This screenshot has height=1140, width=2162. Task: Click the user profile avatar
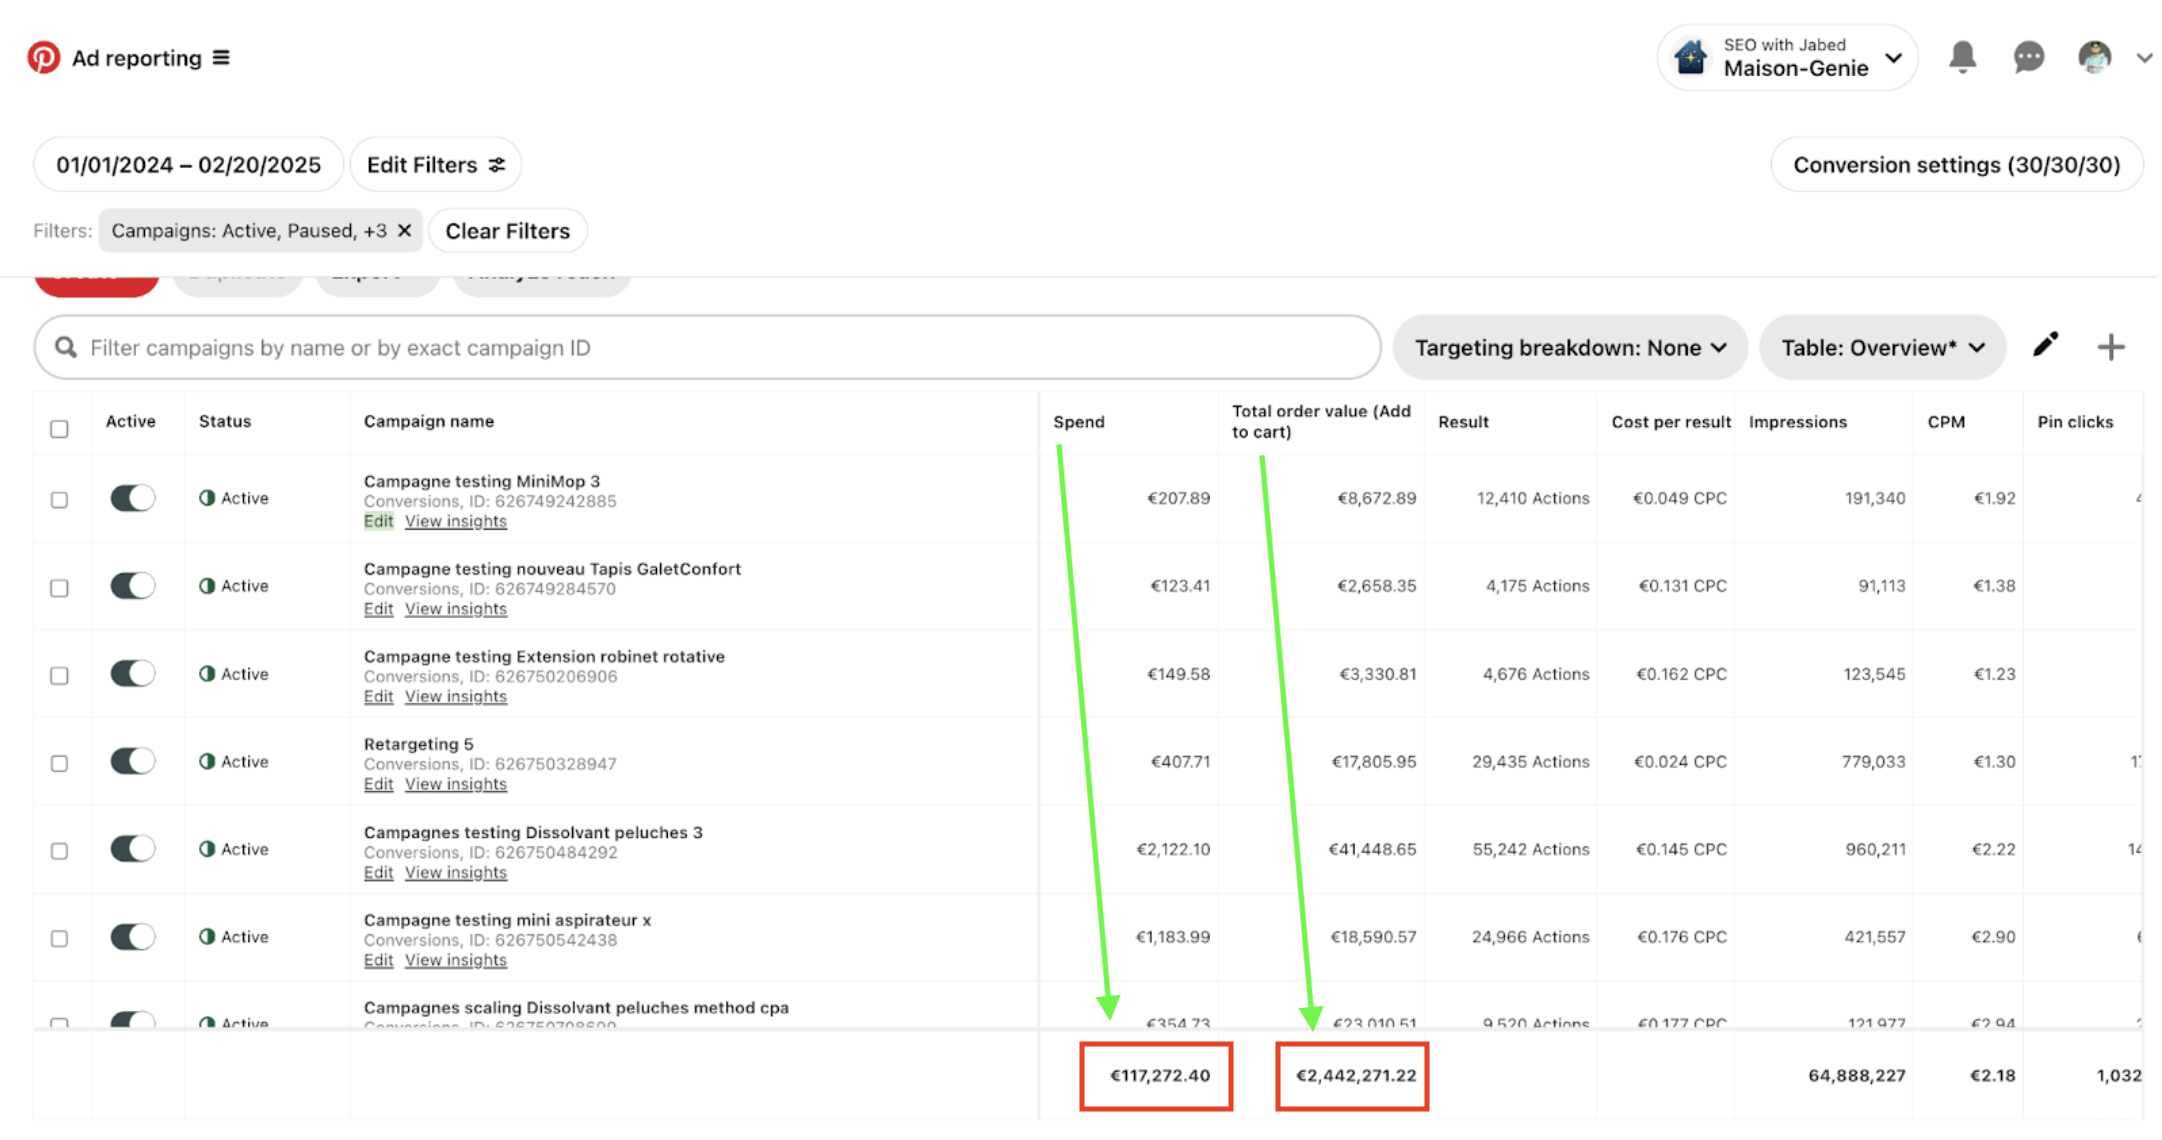click(2094, 58)
